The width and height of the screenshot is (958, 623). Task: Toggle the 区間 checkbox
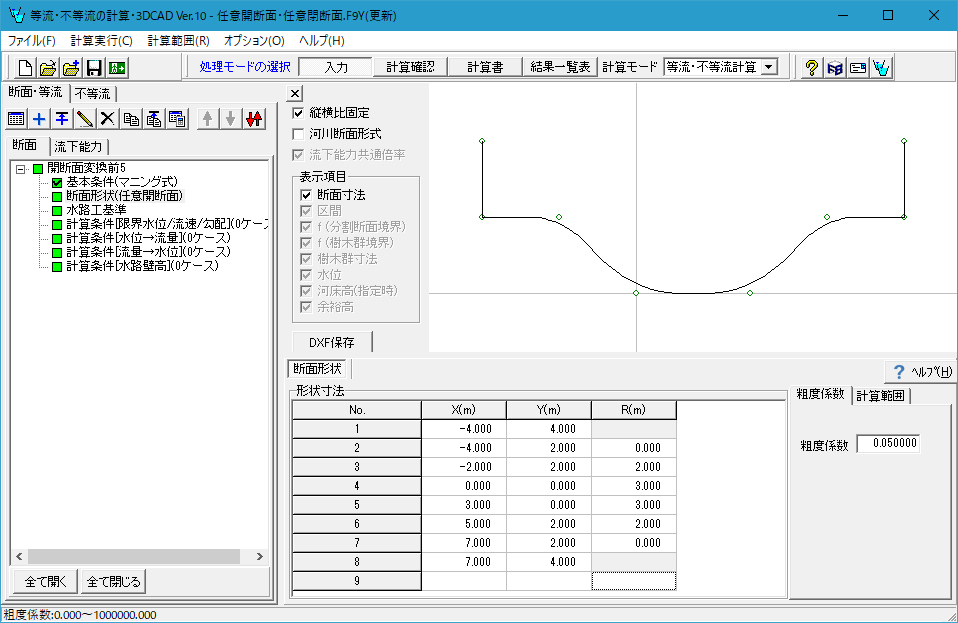pyautogui.click(x=306, y=211)
